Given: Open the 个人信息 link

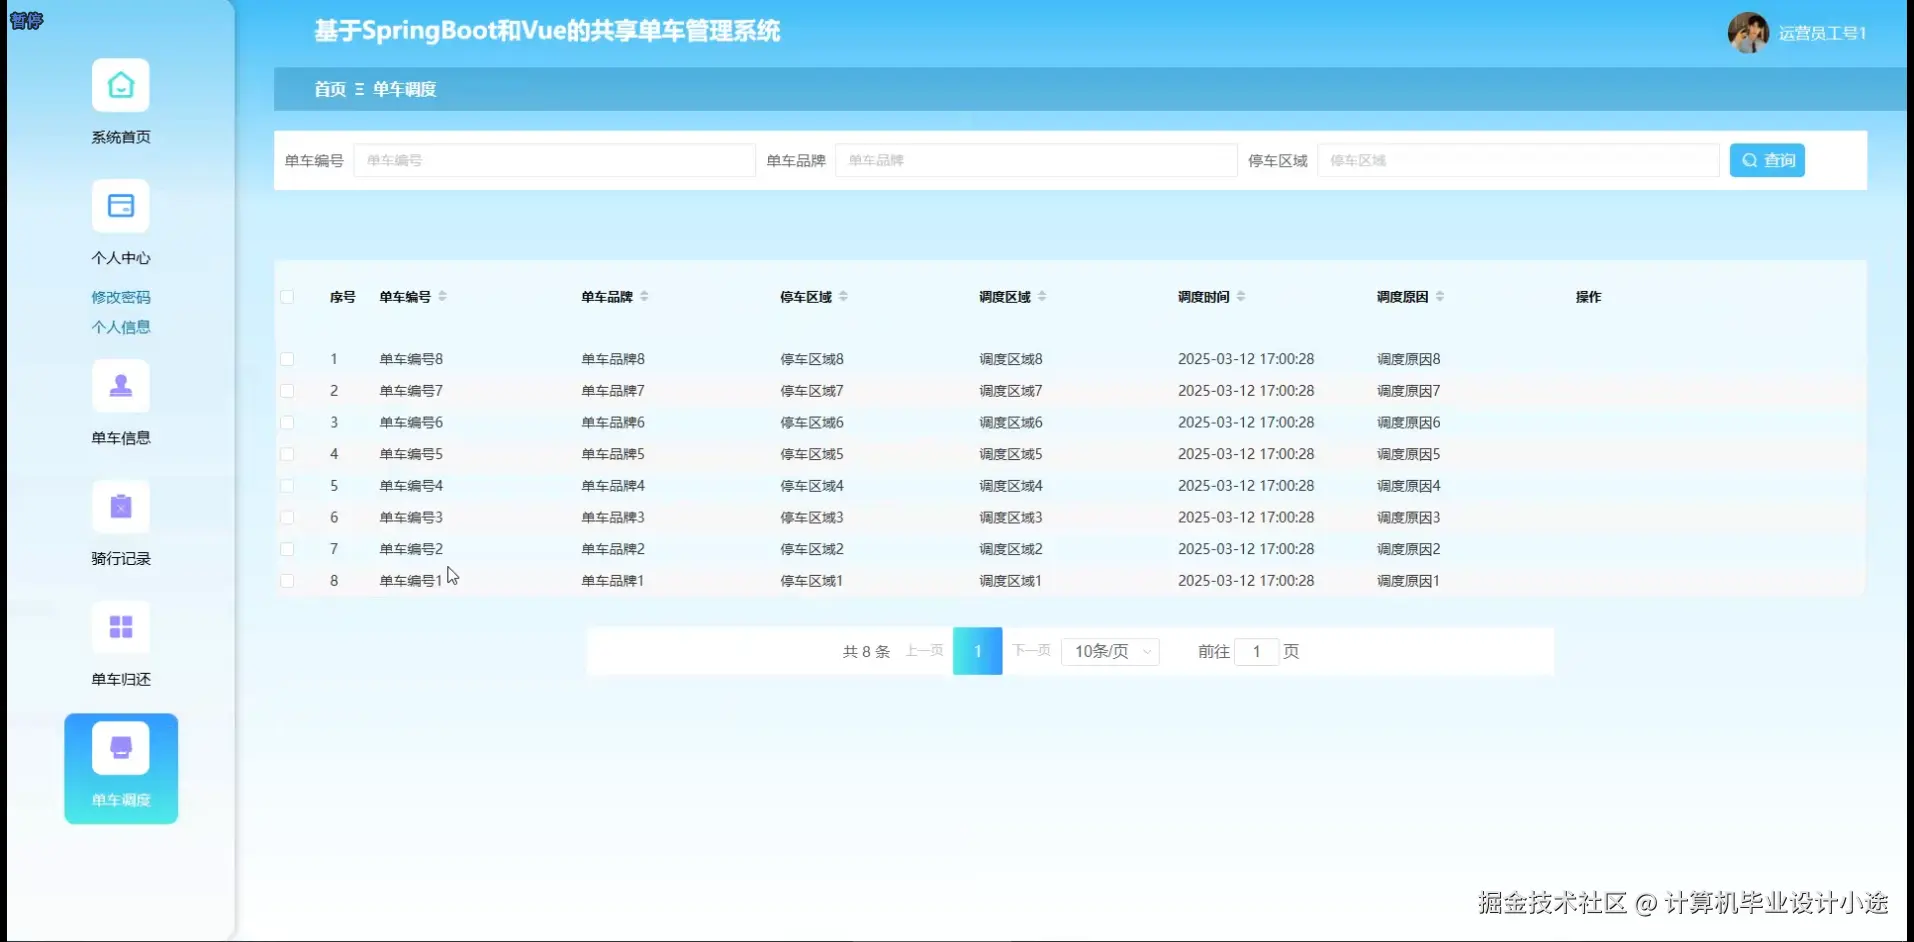Looking at the screenshot, I should point(121,327).
